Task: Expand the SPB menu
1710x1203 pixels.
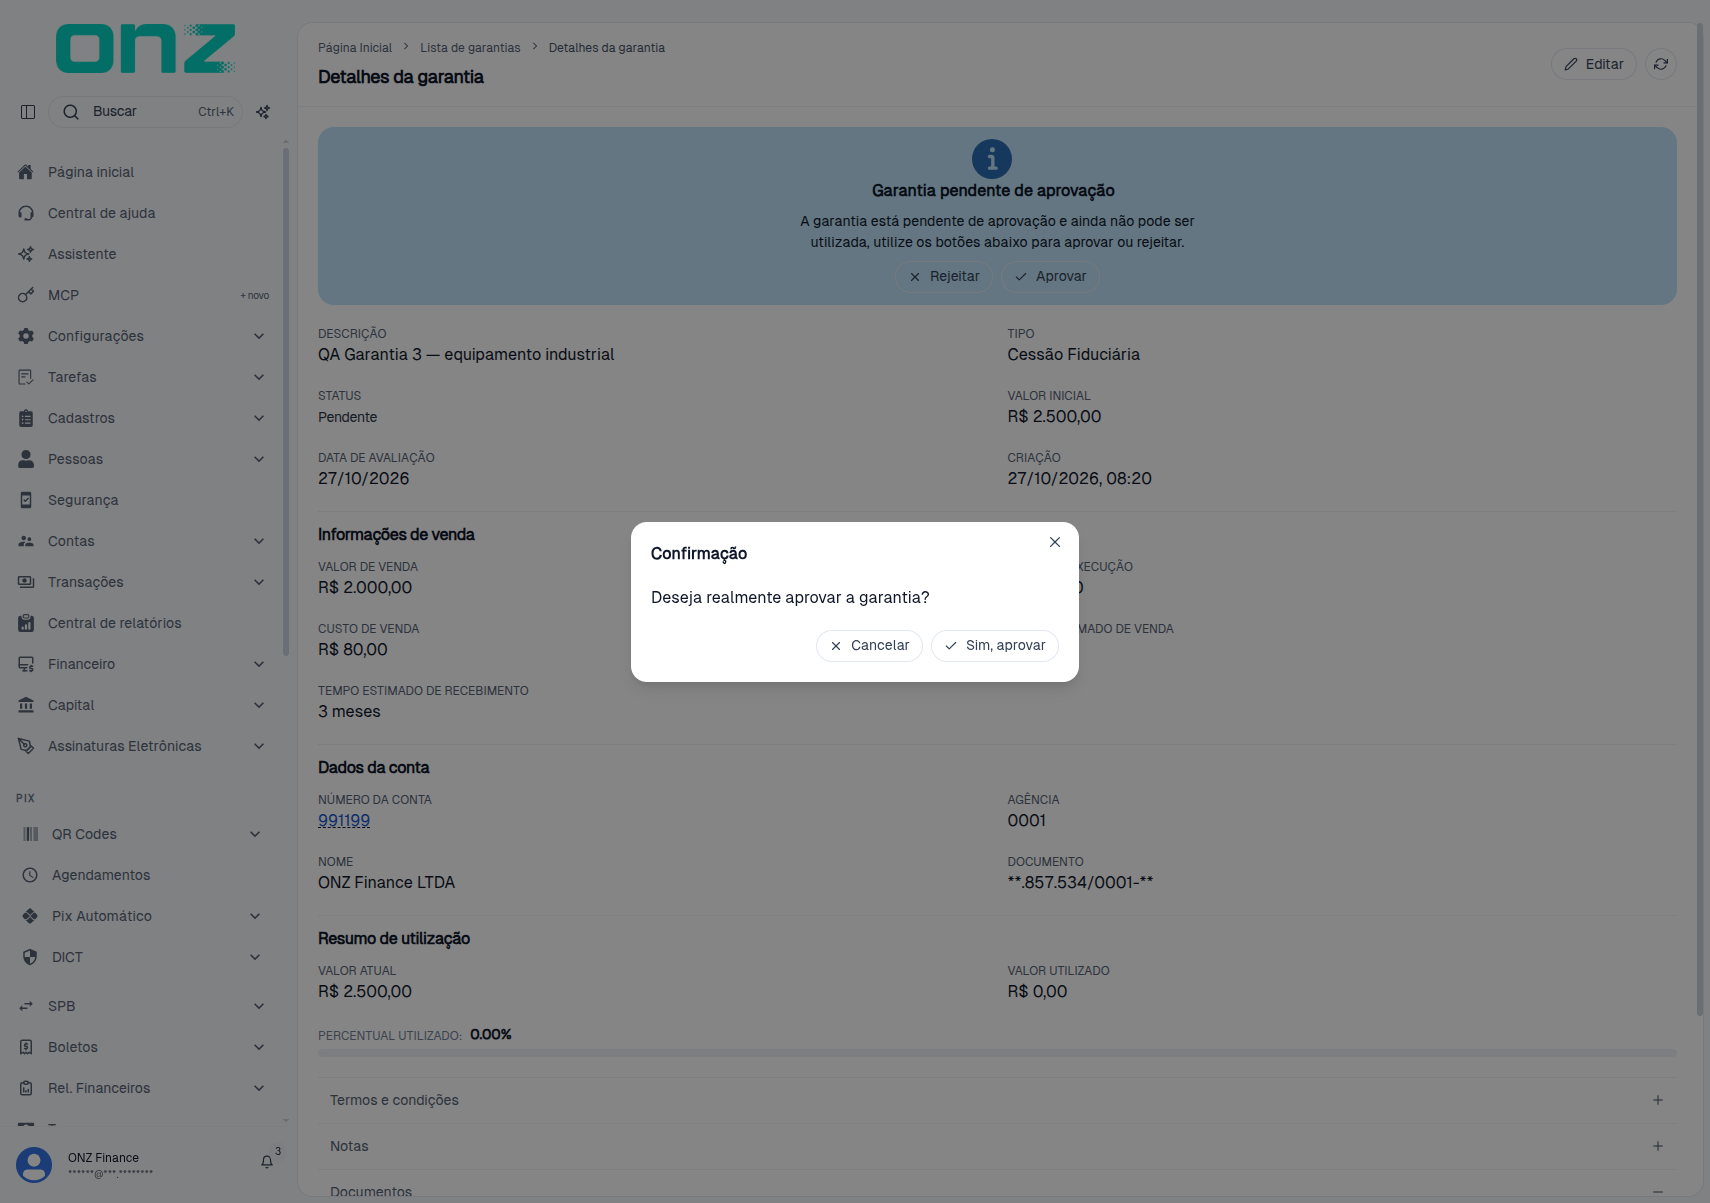Action: pos(143,1006)
